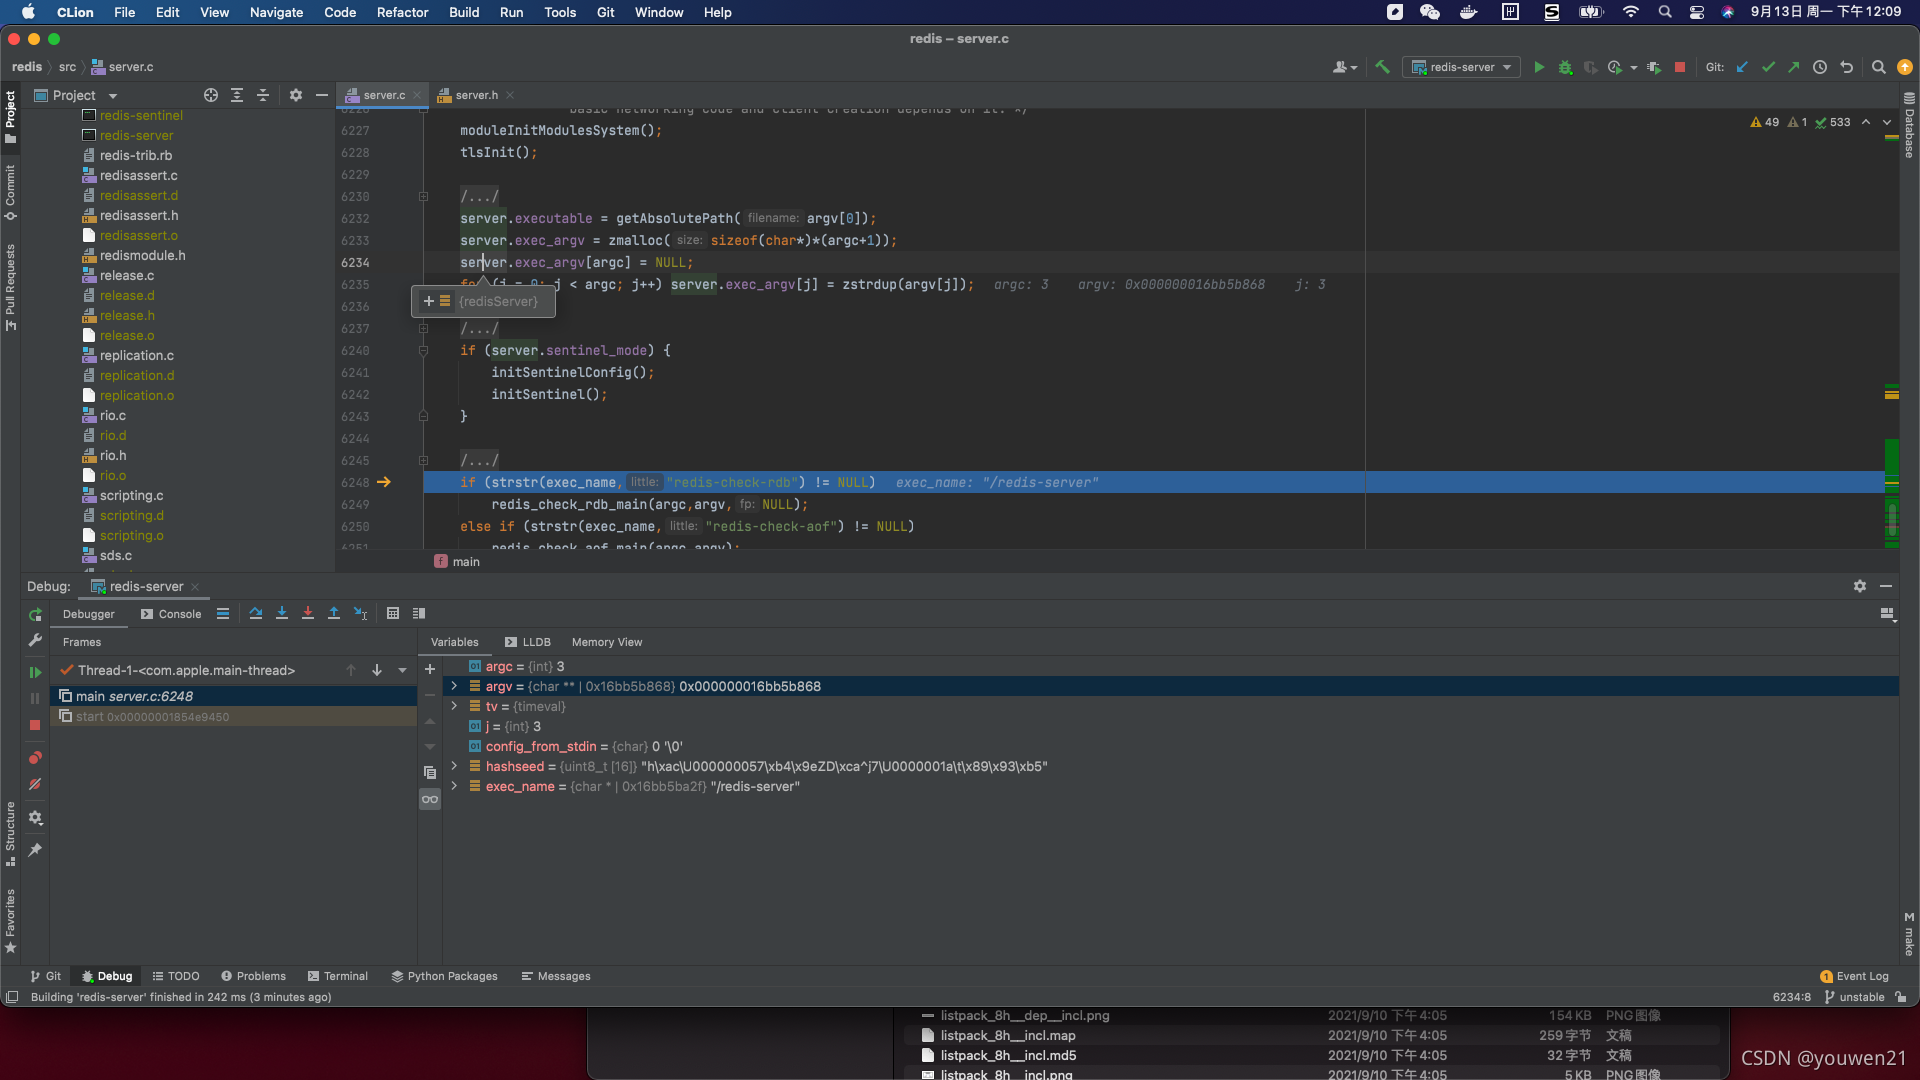Switch to server.h editor tab

(476, 95)
